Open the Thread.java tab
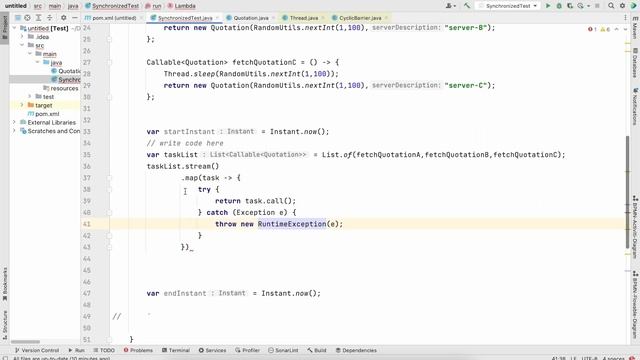 click(x=303, y=18)
